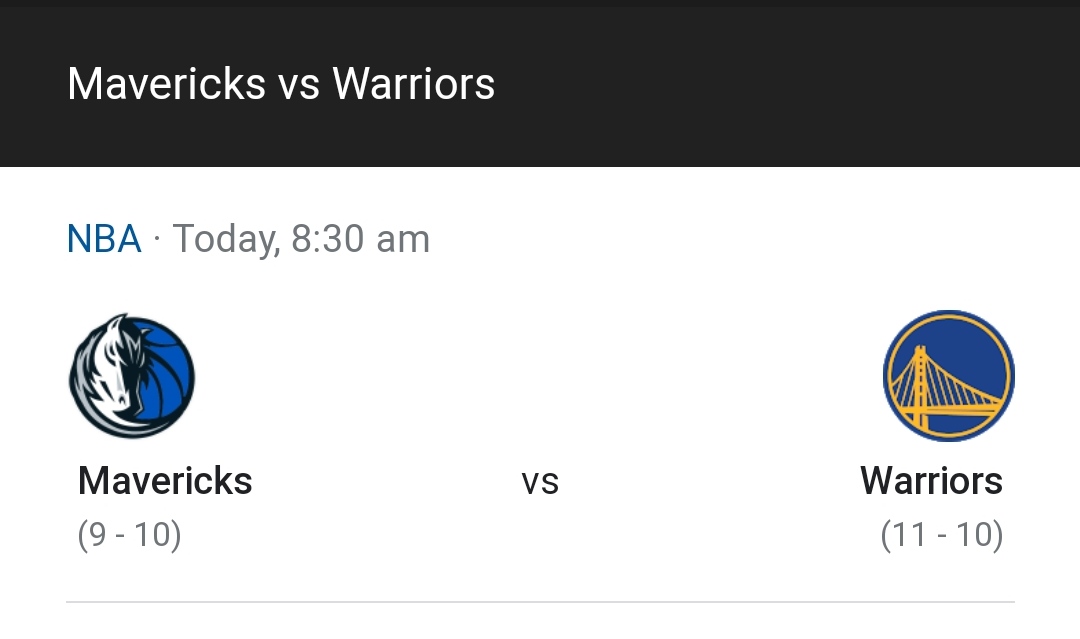This screenshot has width=1080, height=639.
Task: Tap the number 9 in Mavericks record
Action: tap(99, 535)
